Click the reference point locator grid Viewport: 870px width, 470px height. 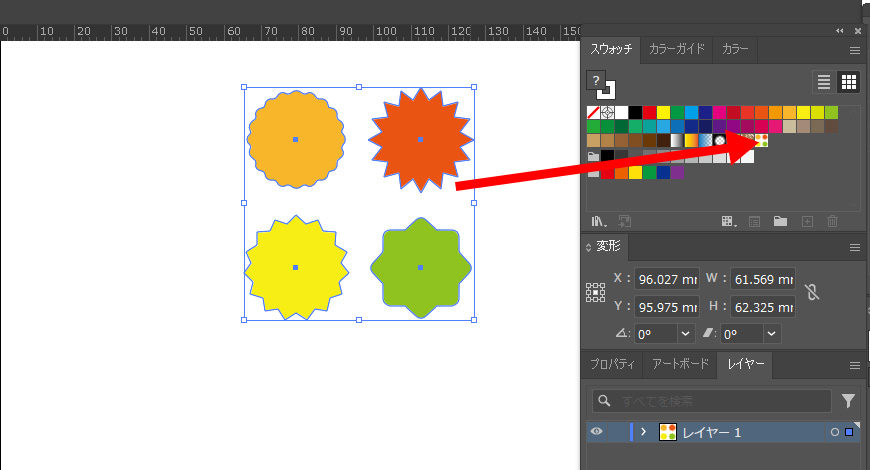pos(596,292)
